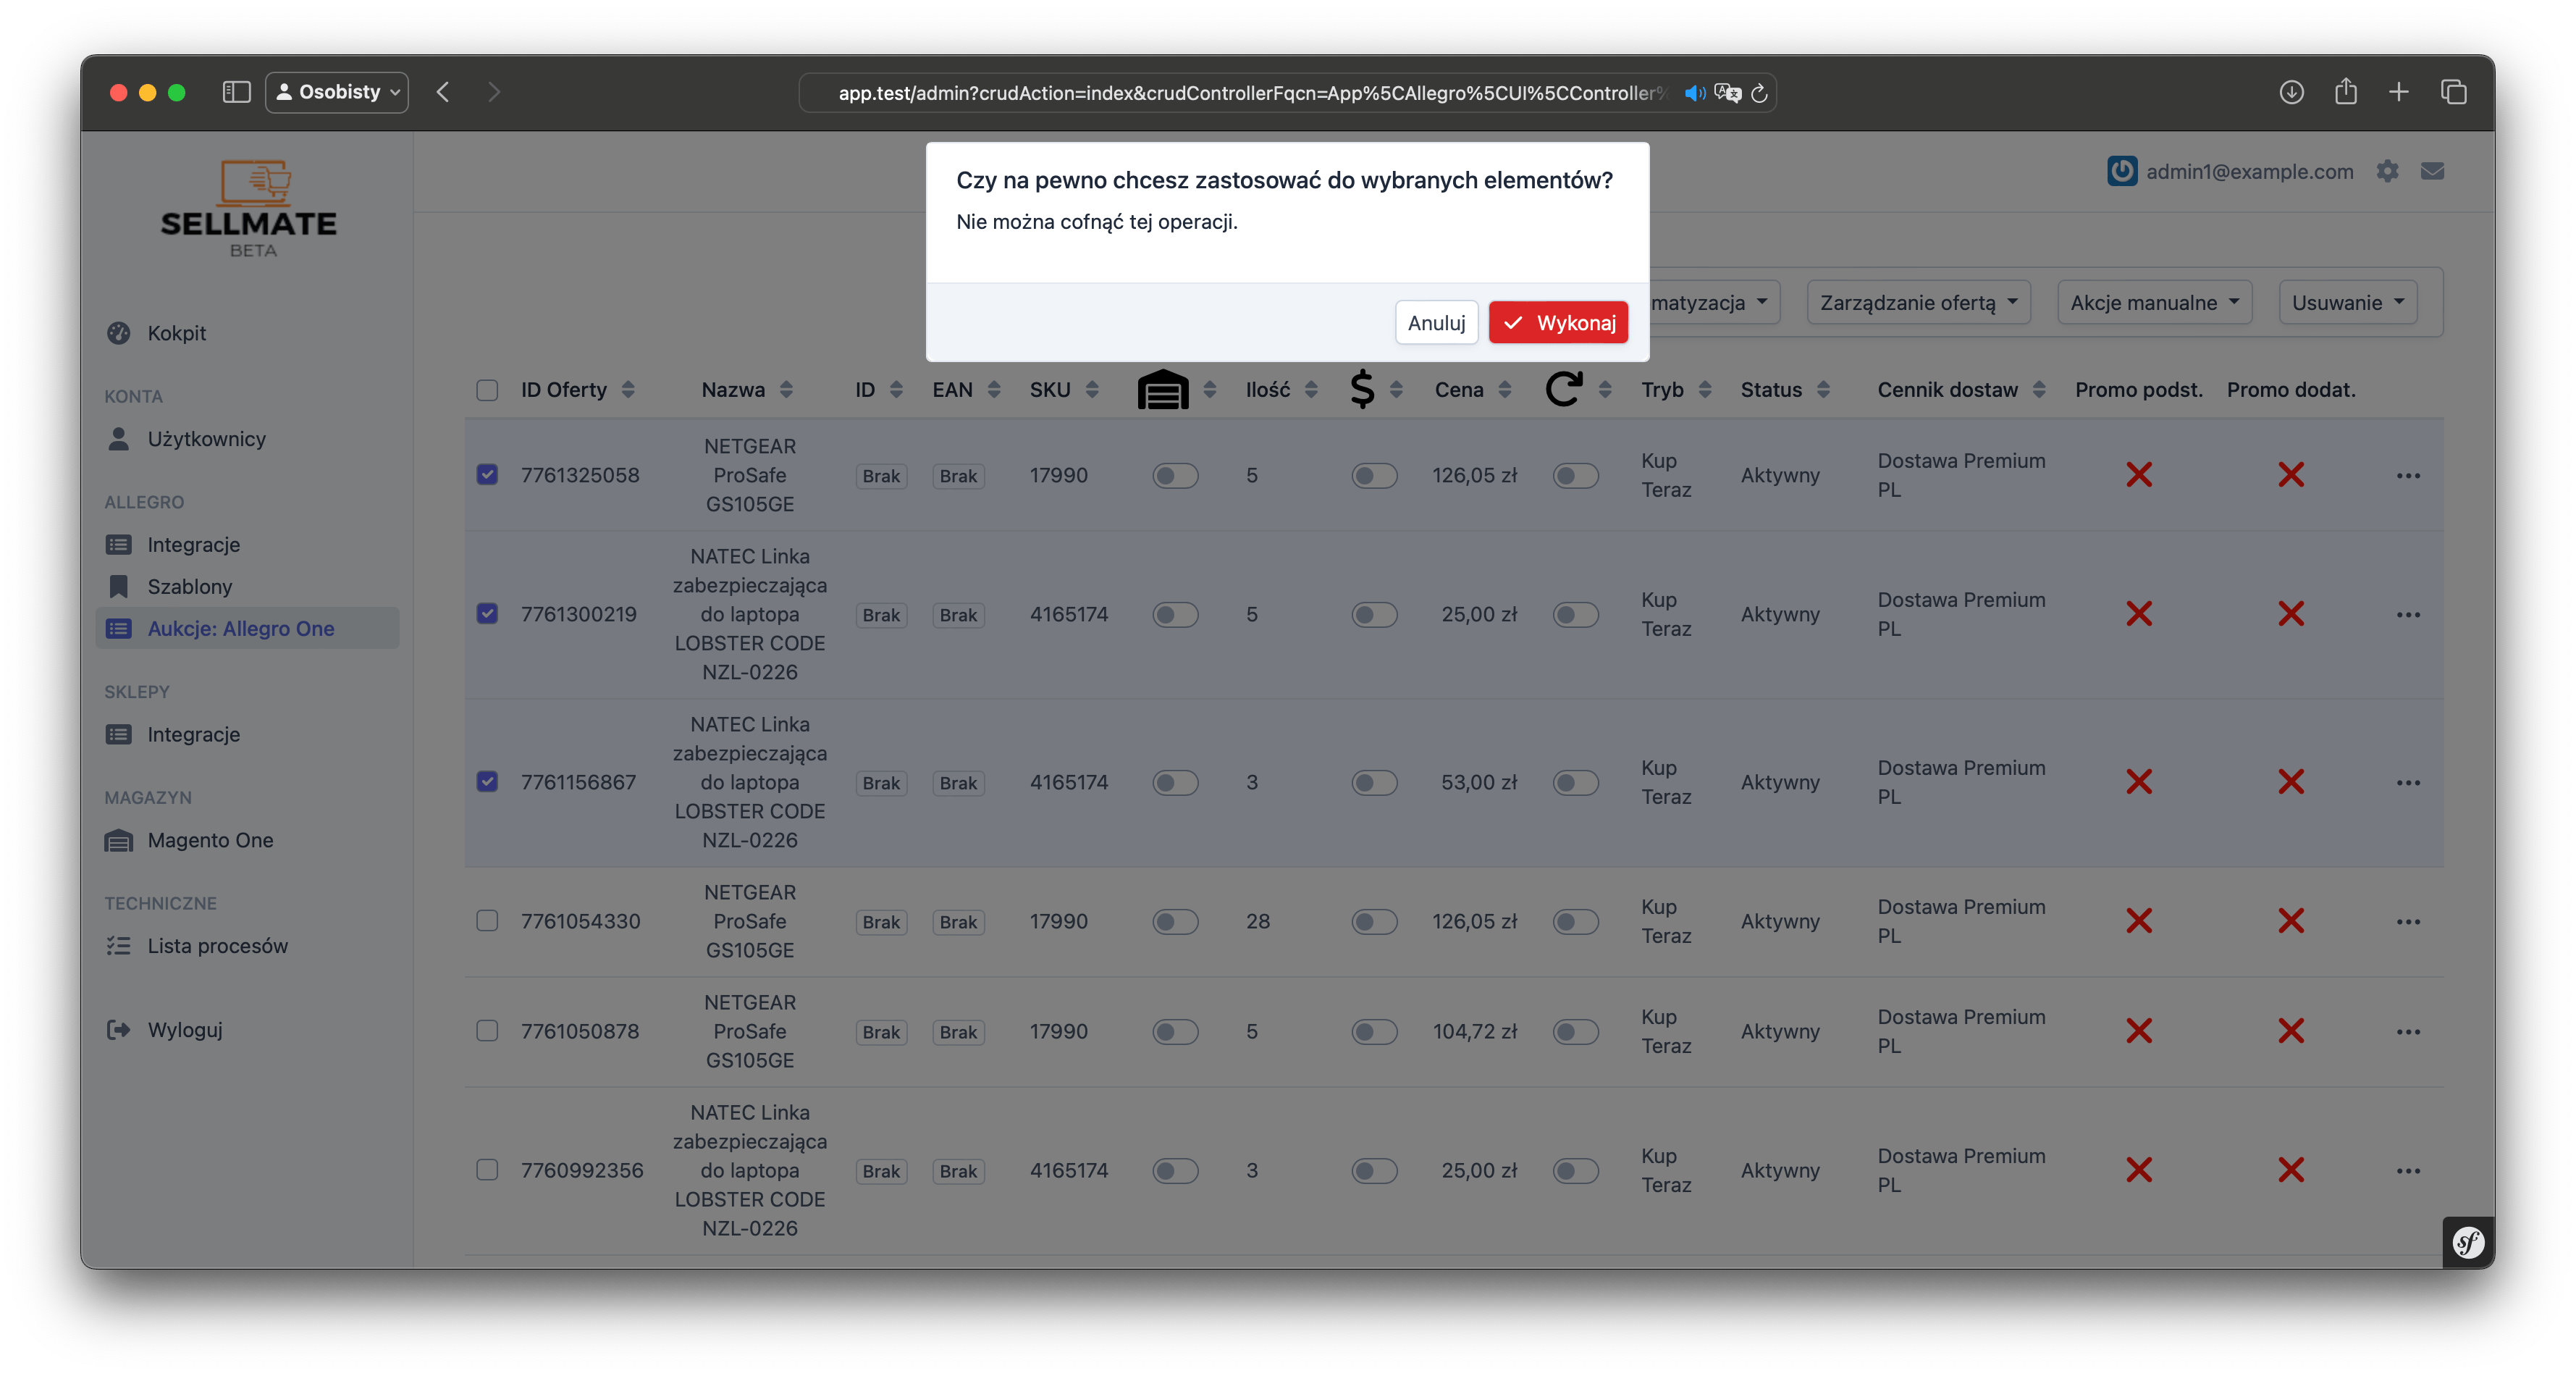Open the Kokpit dashboard
Viewport: 2576px width, 1376px height.
click(176, 333)
